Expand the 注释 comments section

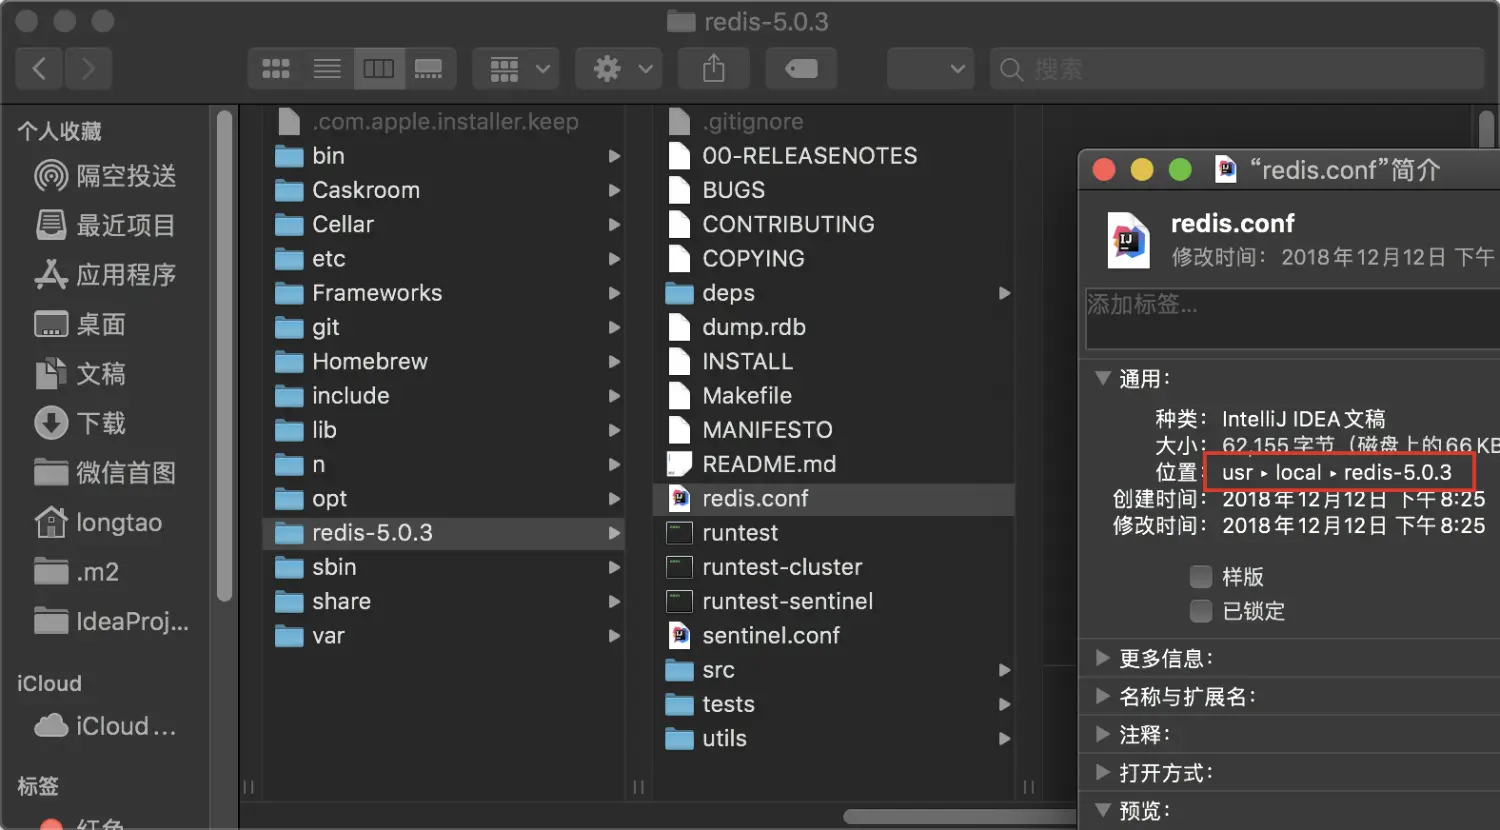coord(1103,734)
